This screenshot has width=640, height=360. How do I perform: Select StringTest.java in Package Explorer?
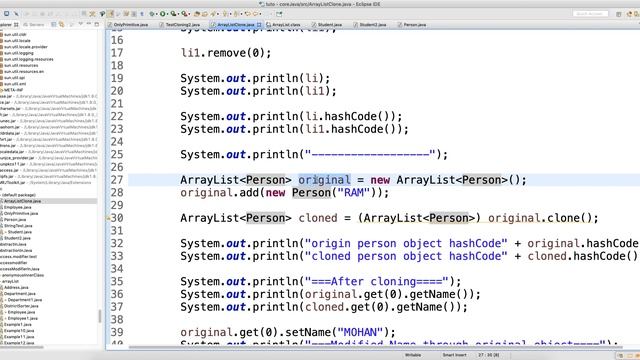point(18,226)
